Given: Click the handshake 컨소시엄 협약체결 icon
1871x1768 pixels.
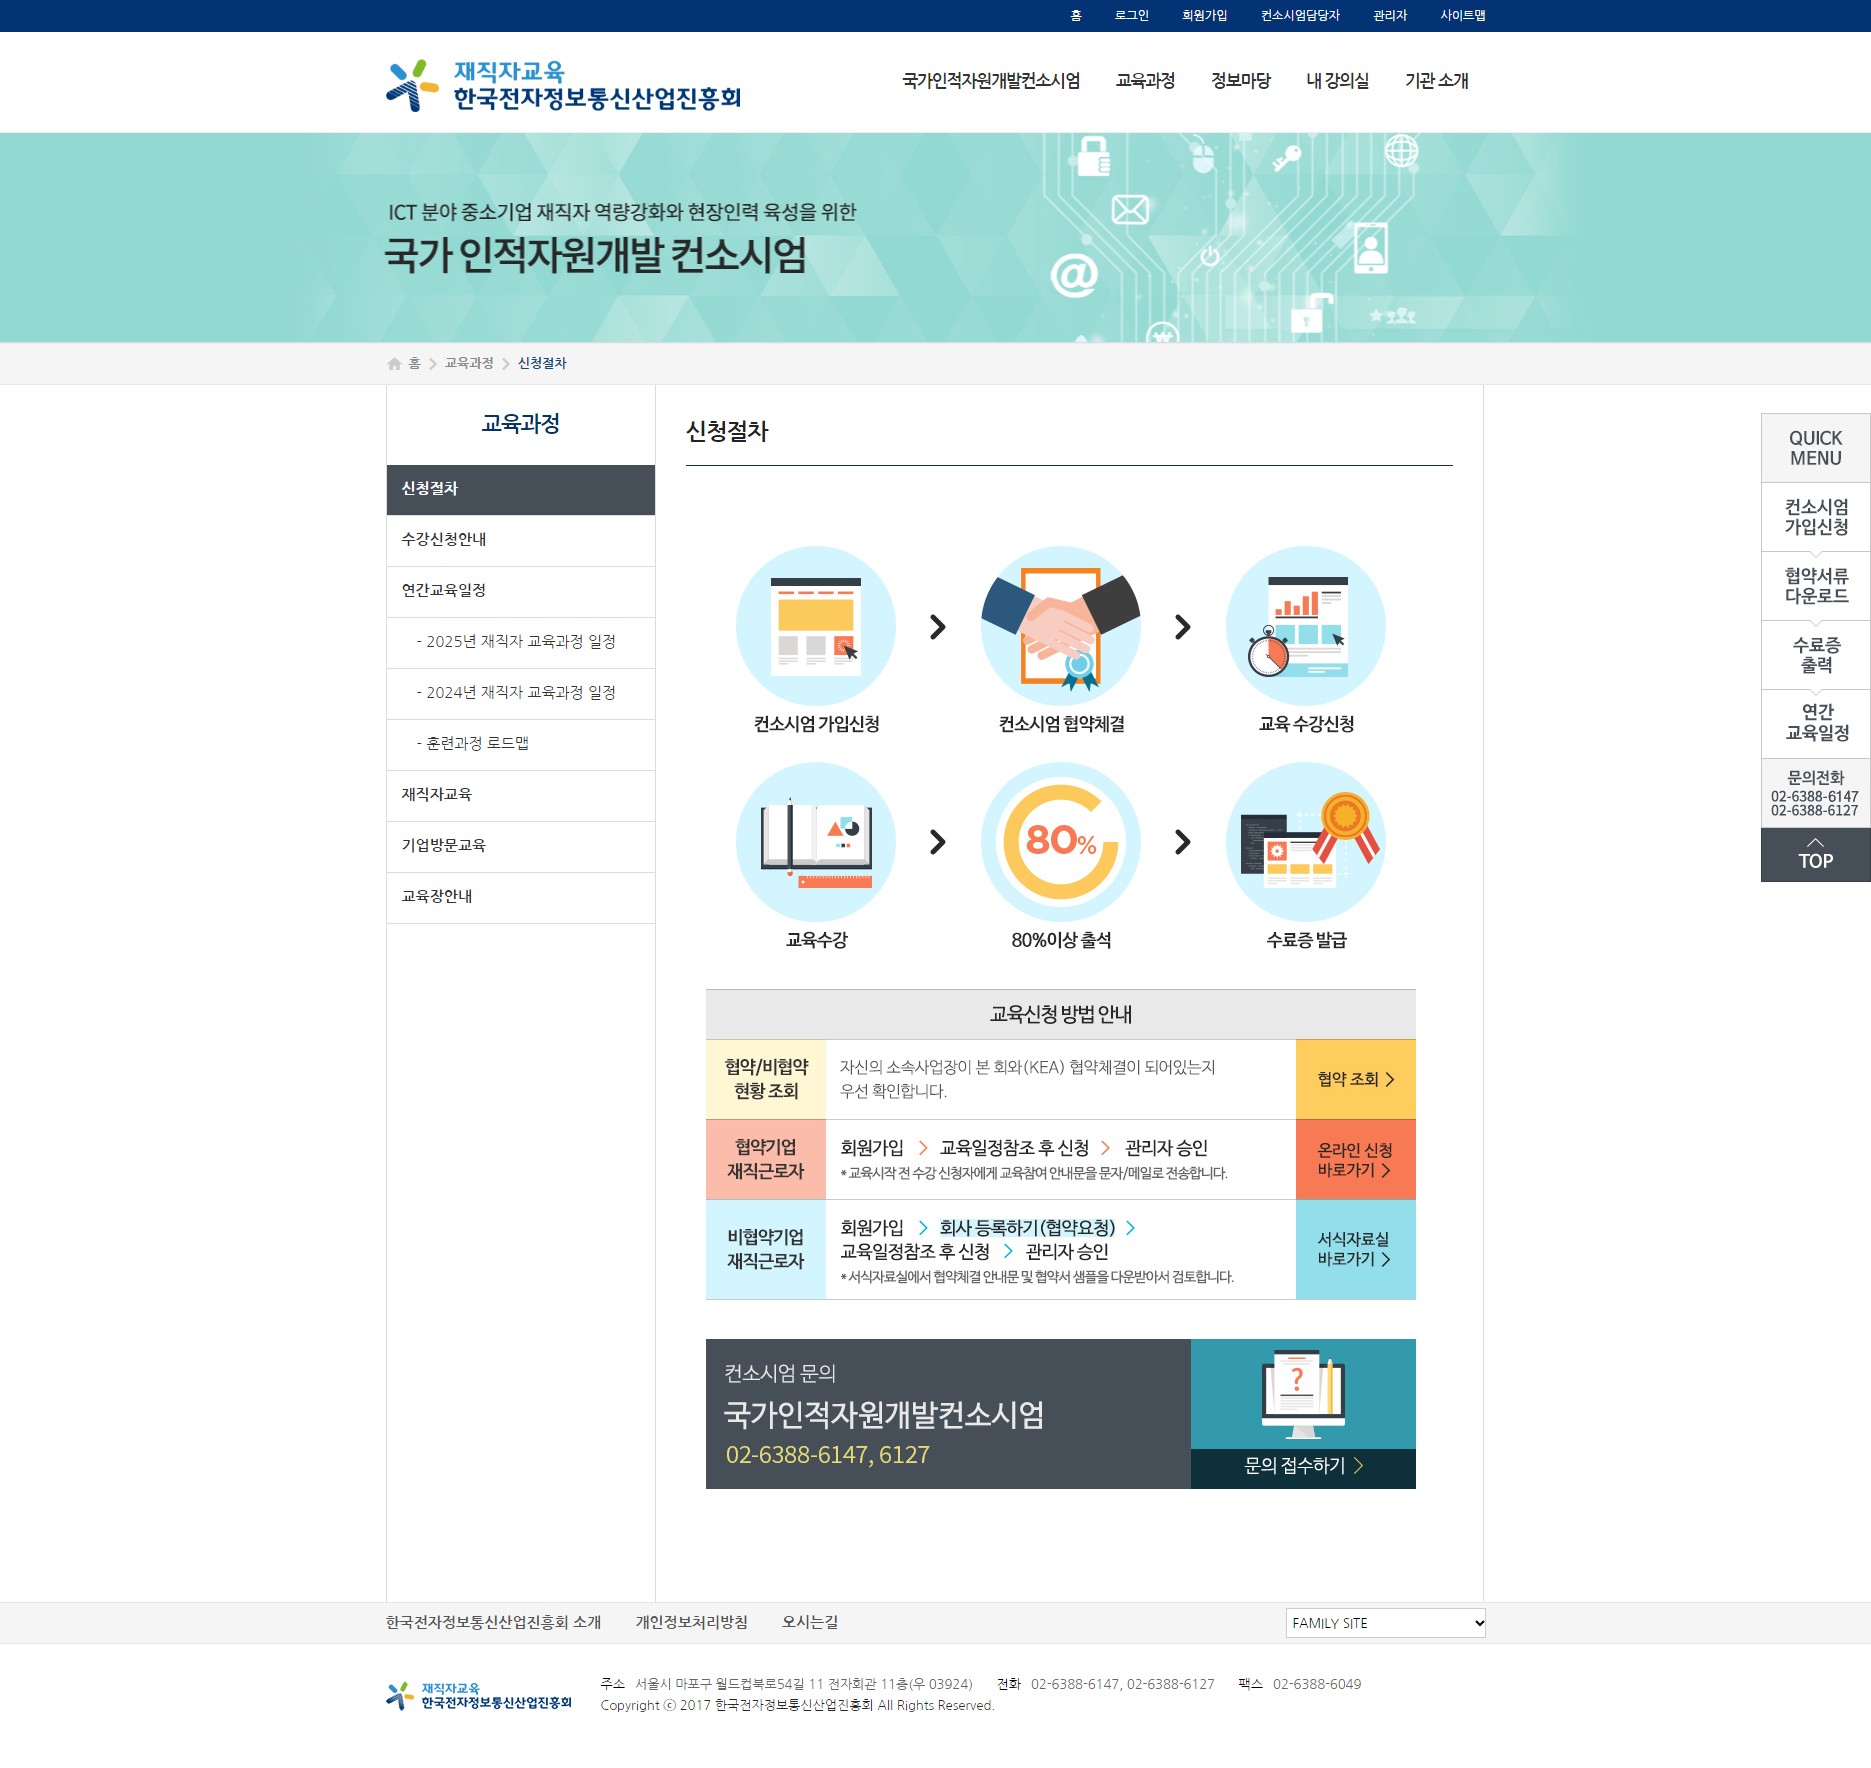Looking at the screenshot, I should 1060,626.
